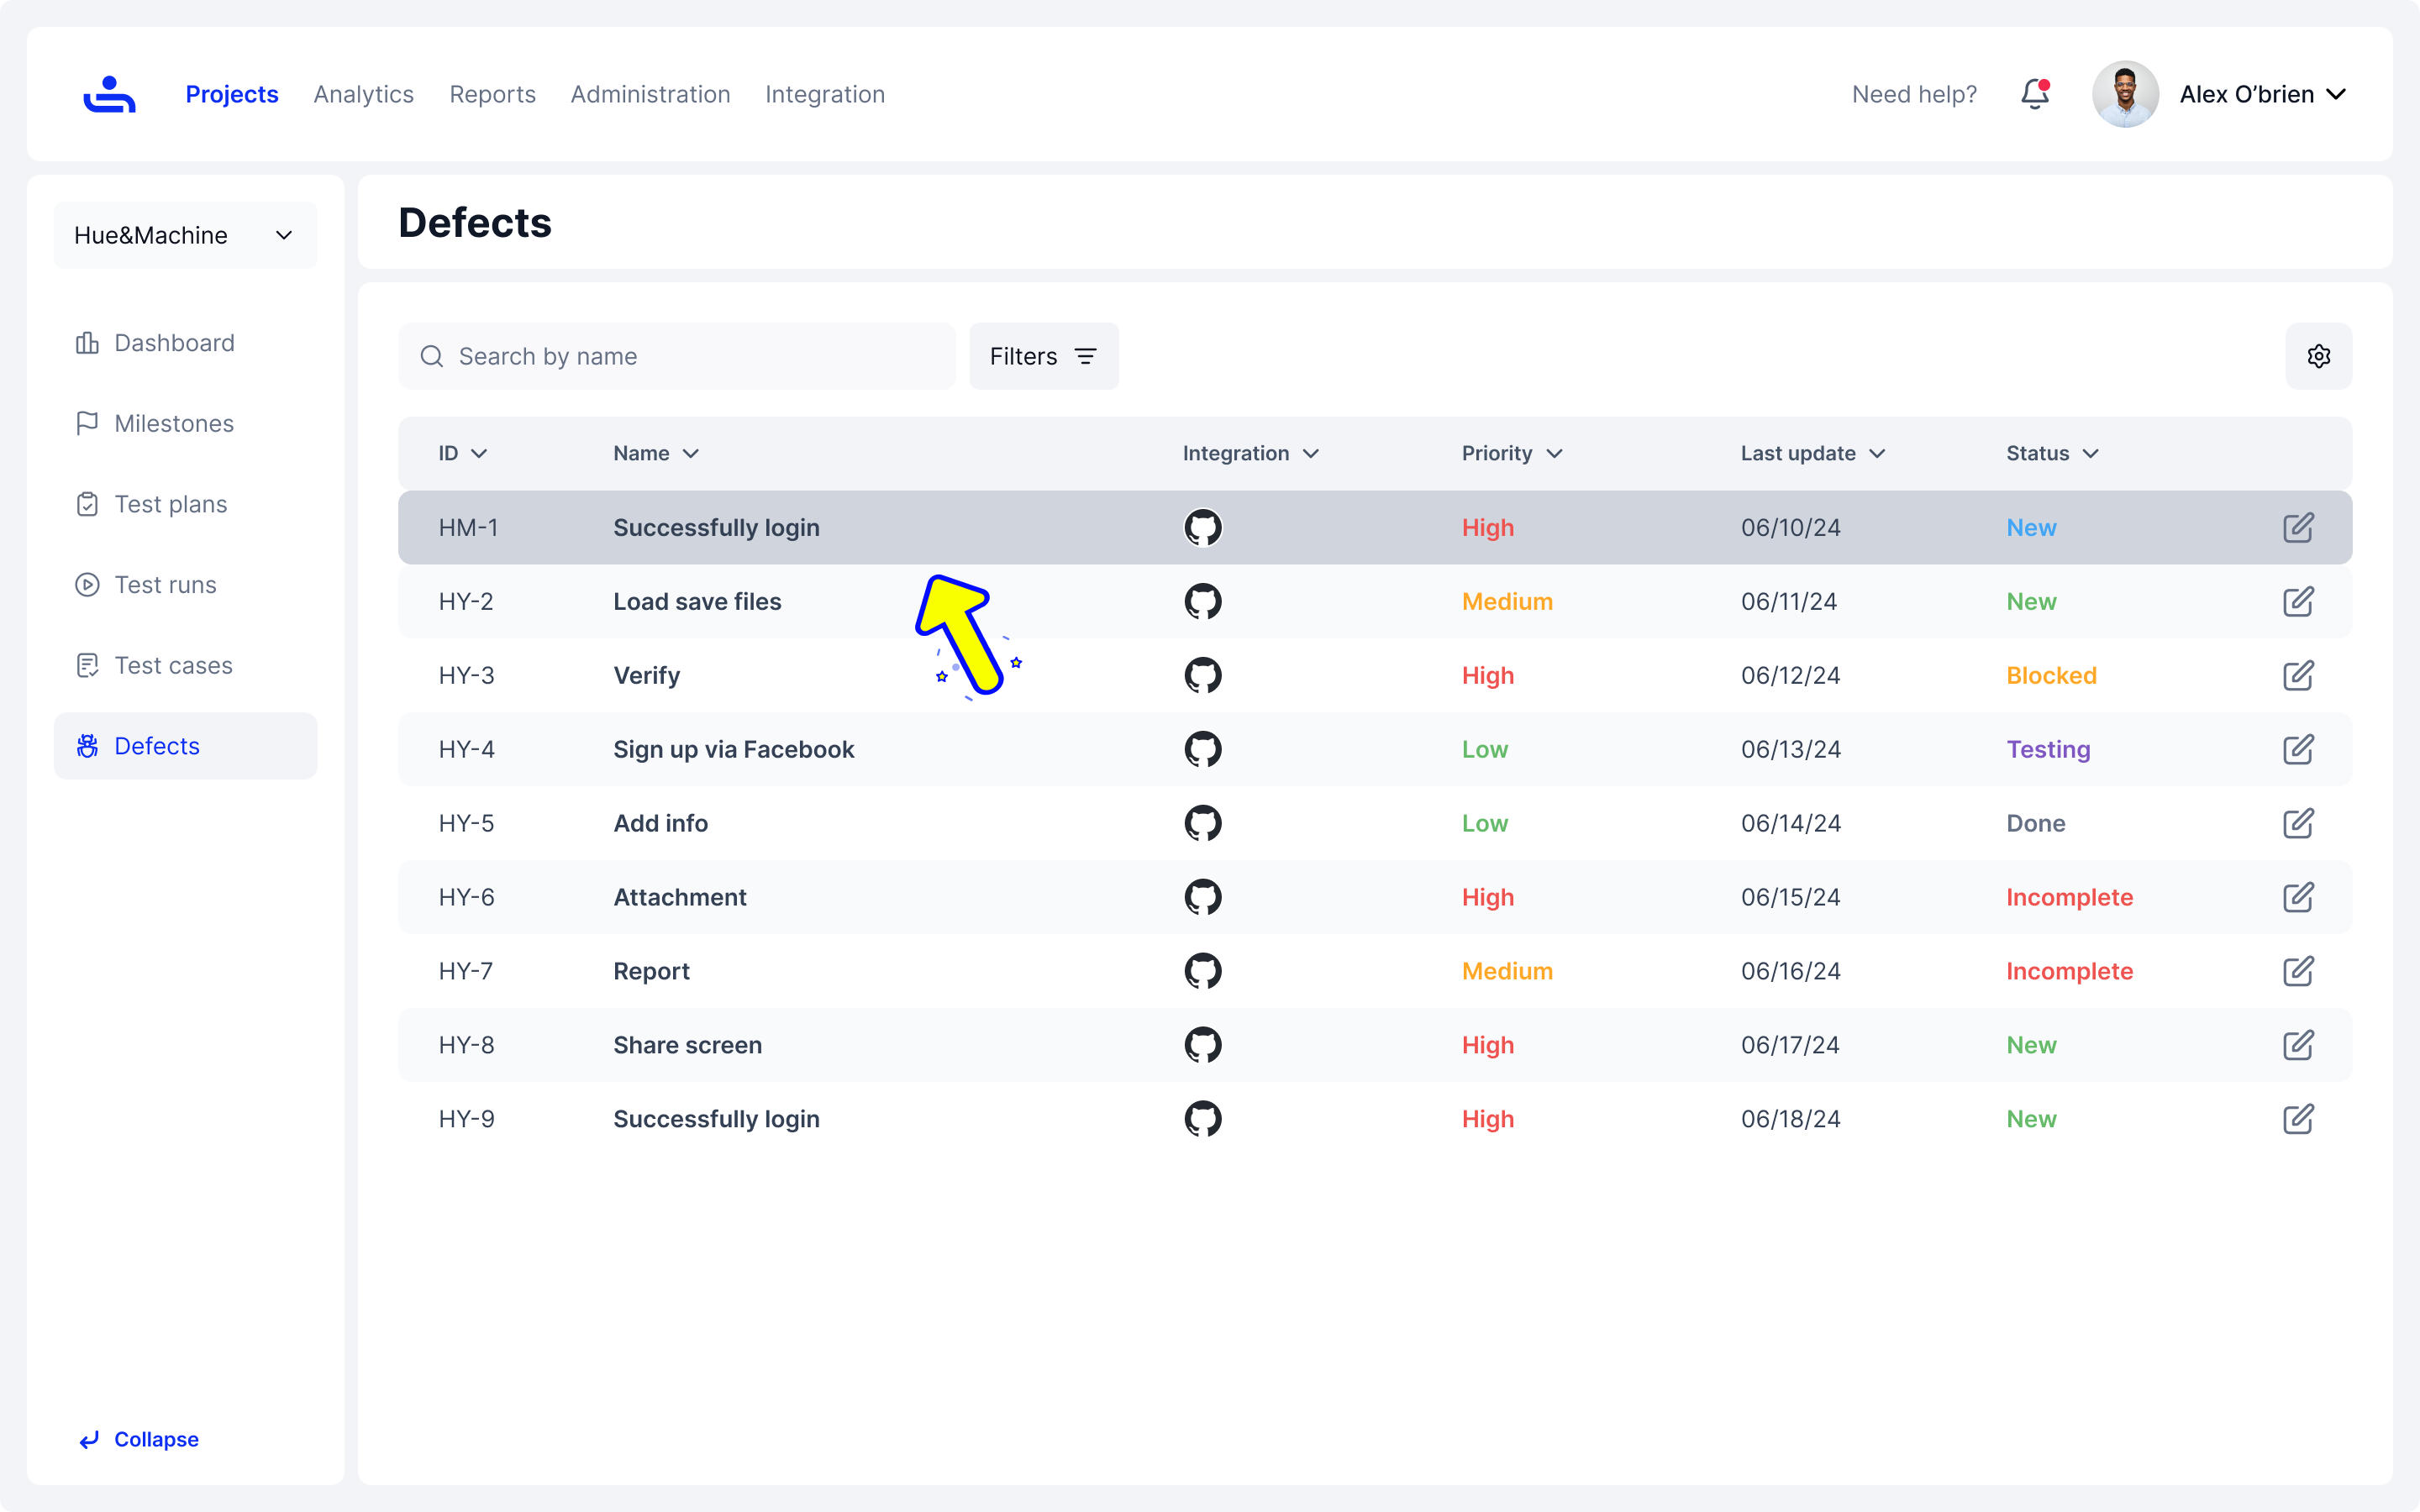The width and height of the screenshot is (2420, 1512).
Task: Click edit icon for HY-9 row
Action: point(2298,1119)
